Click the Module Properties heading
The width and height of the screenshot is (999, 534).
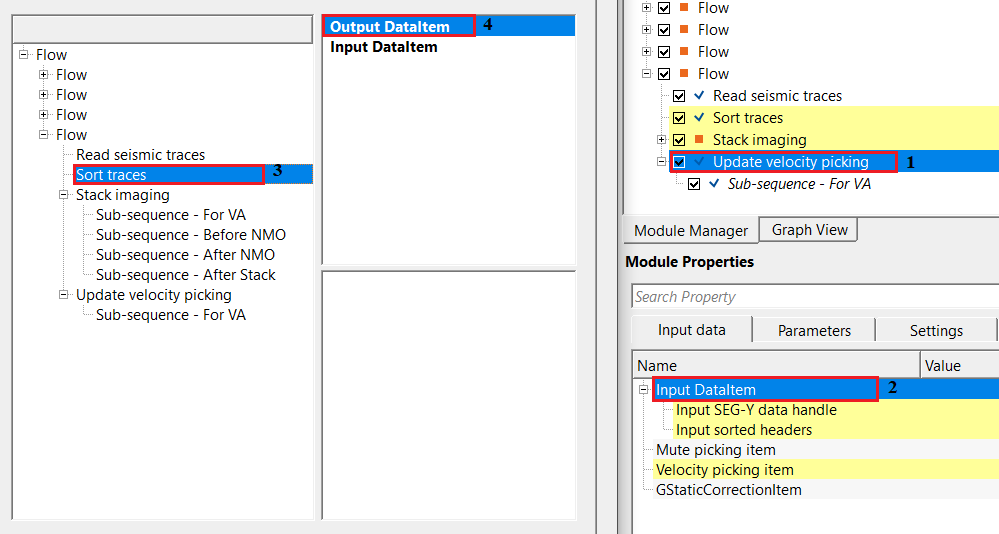pos(689,262)
